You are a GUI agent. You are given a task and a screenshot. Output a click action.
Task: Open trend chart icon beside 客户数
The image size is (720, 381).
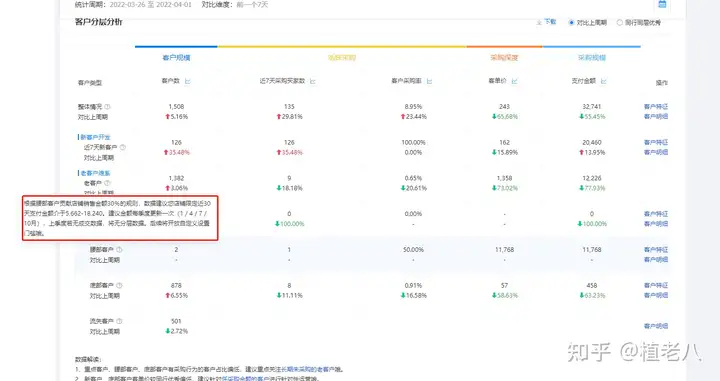[x=187, y=81]
